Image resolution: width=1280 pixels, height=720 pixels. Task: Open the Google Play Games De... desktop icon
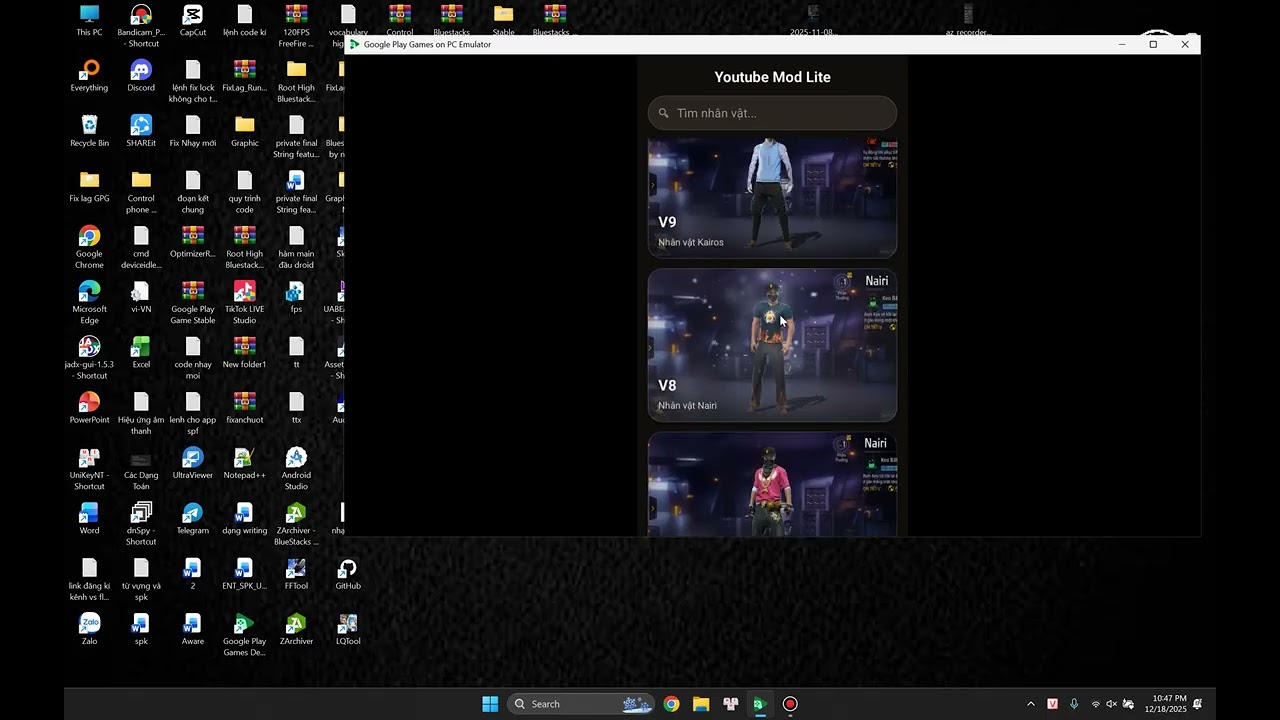point(244,635)
